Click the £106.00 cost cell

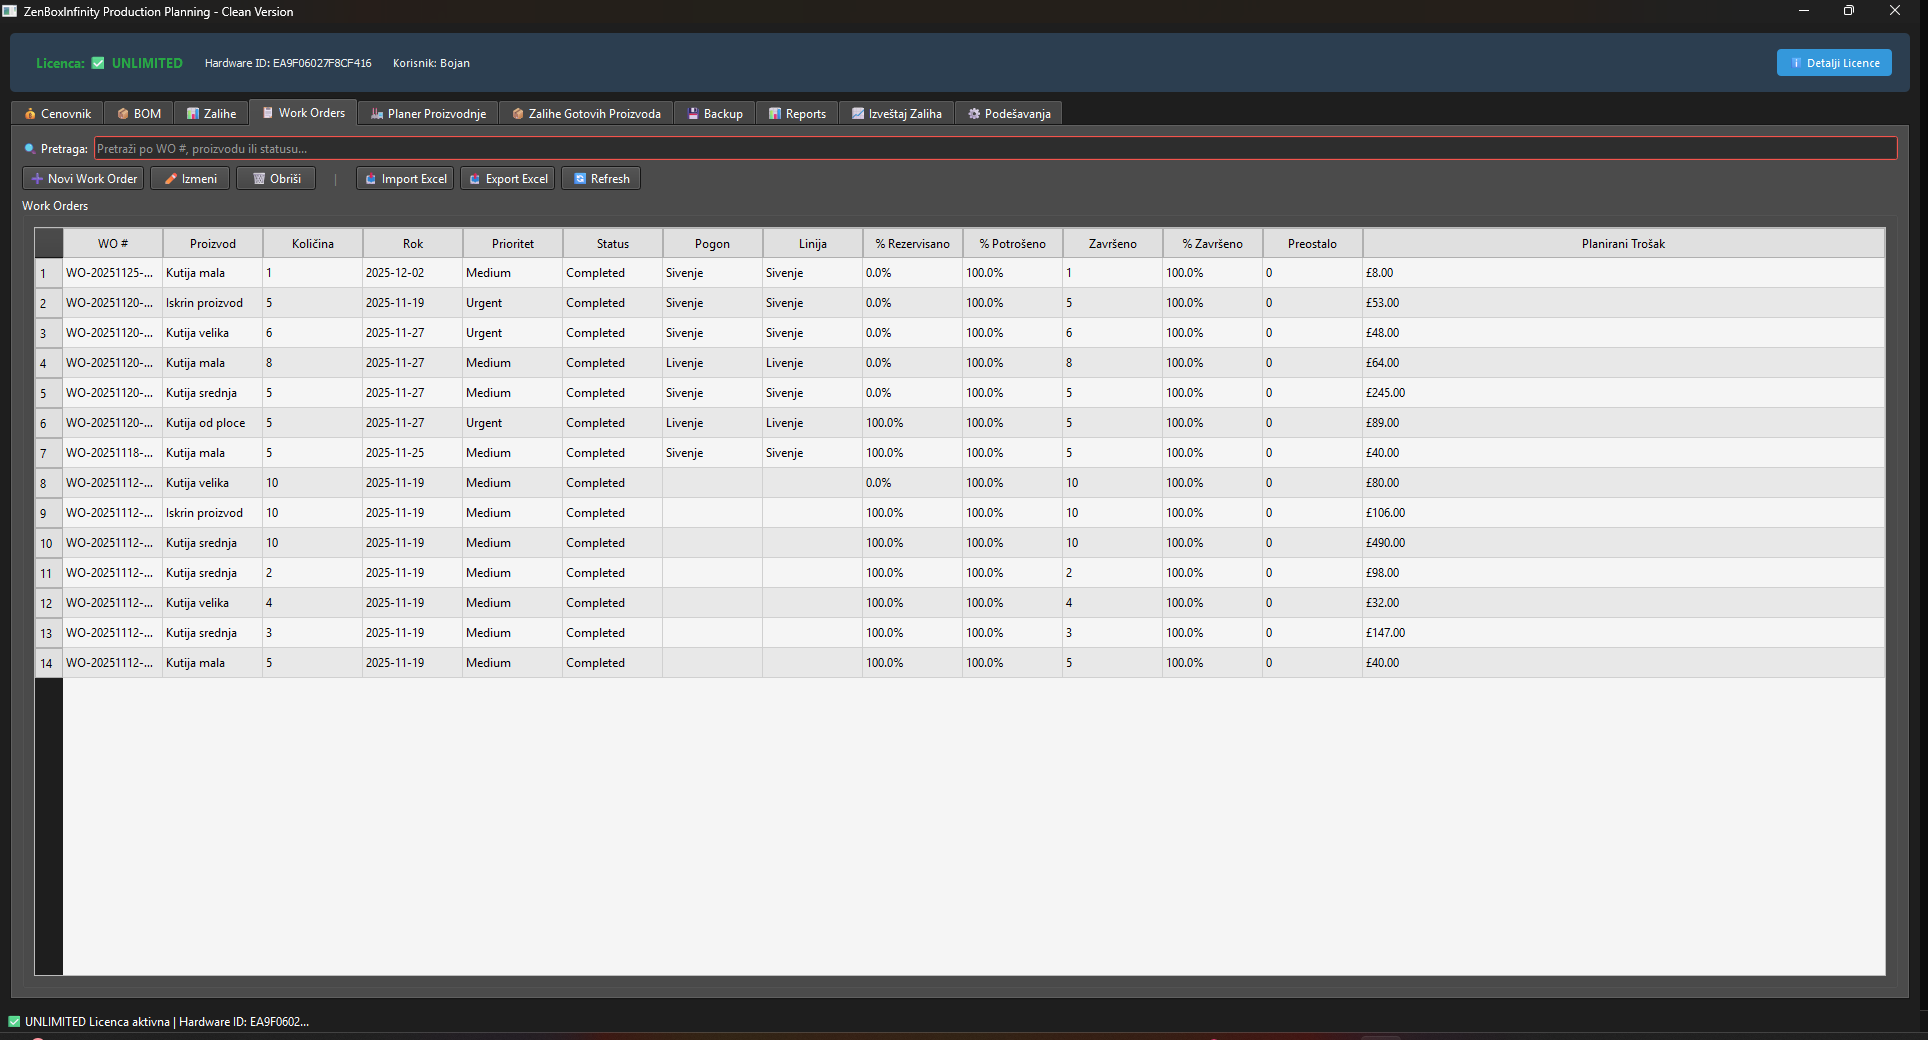[1624, 513]
